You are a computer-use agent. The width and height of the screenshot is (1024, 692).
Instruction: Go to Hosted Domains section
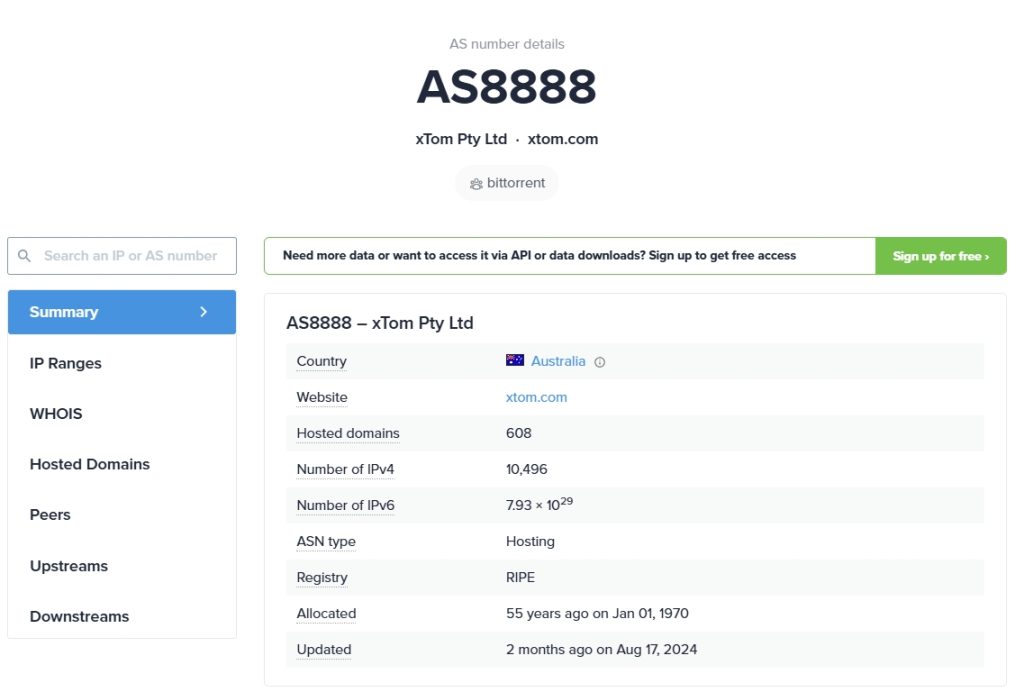coord(122,464)
